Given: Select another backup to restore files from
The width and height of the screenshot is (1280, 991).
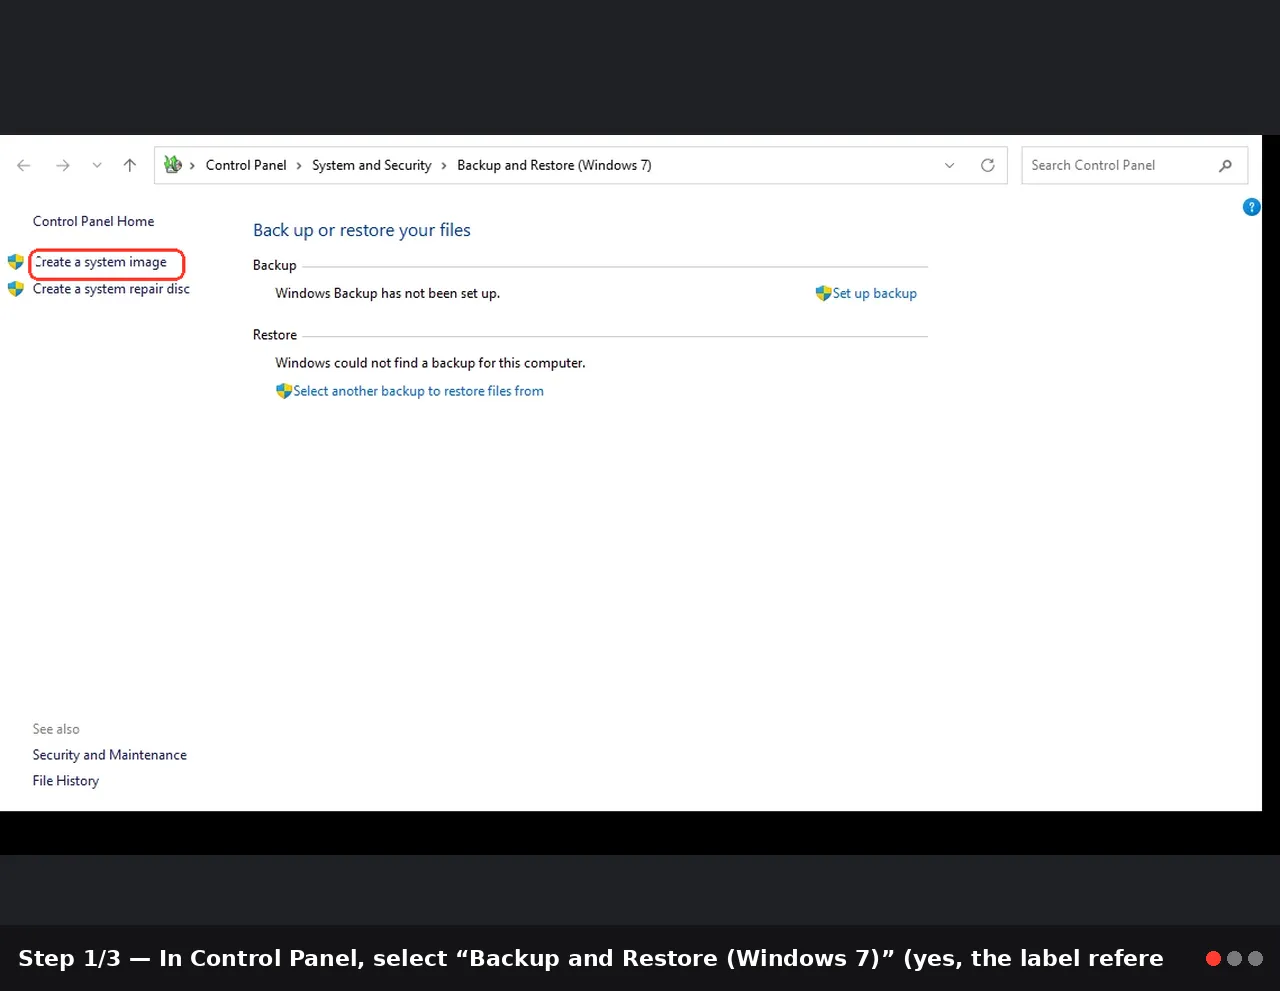Looking at the screenshot, I should (x=418, y=391).
